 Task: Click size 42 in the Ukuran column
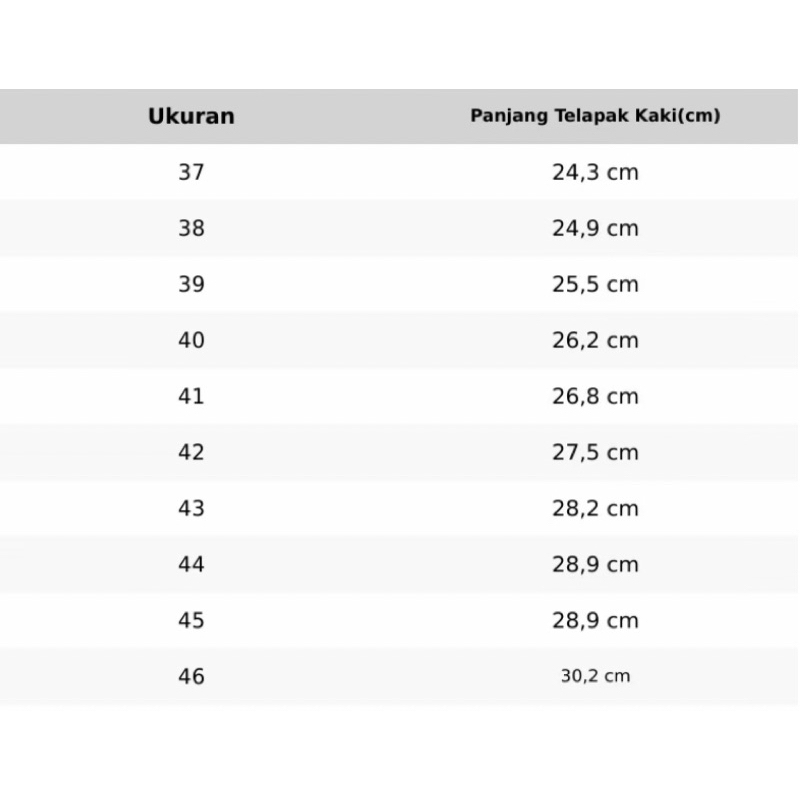[x=191, y=452]
